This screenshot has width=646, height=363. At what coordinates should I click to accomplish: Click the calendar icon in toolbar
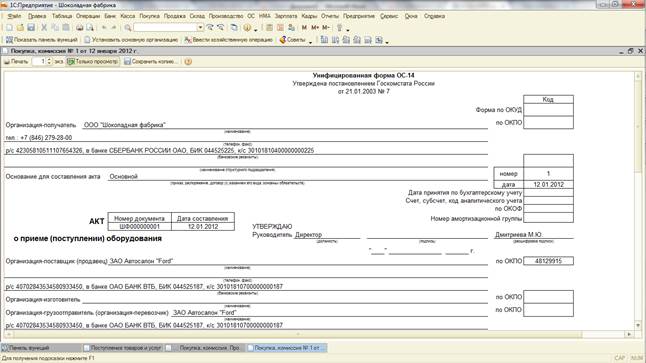(x=280, y=28)
